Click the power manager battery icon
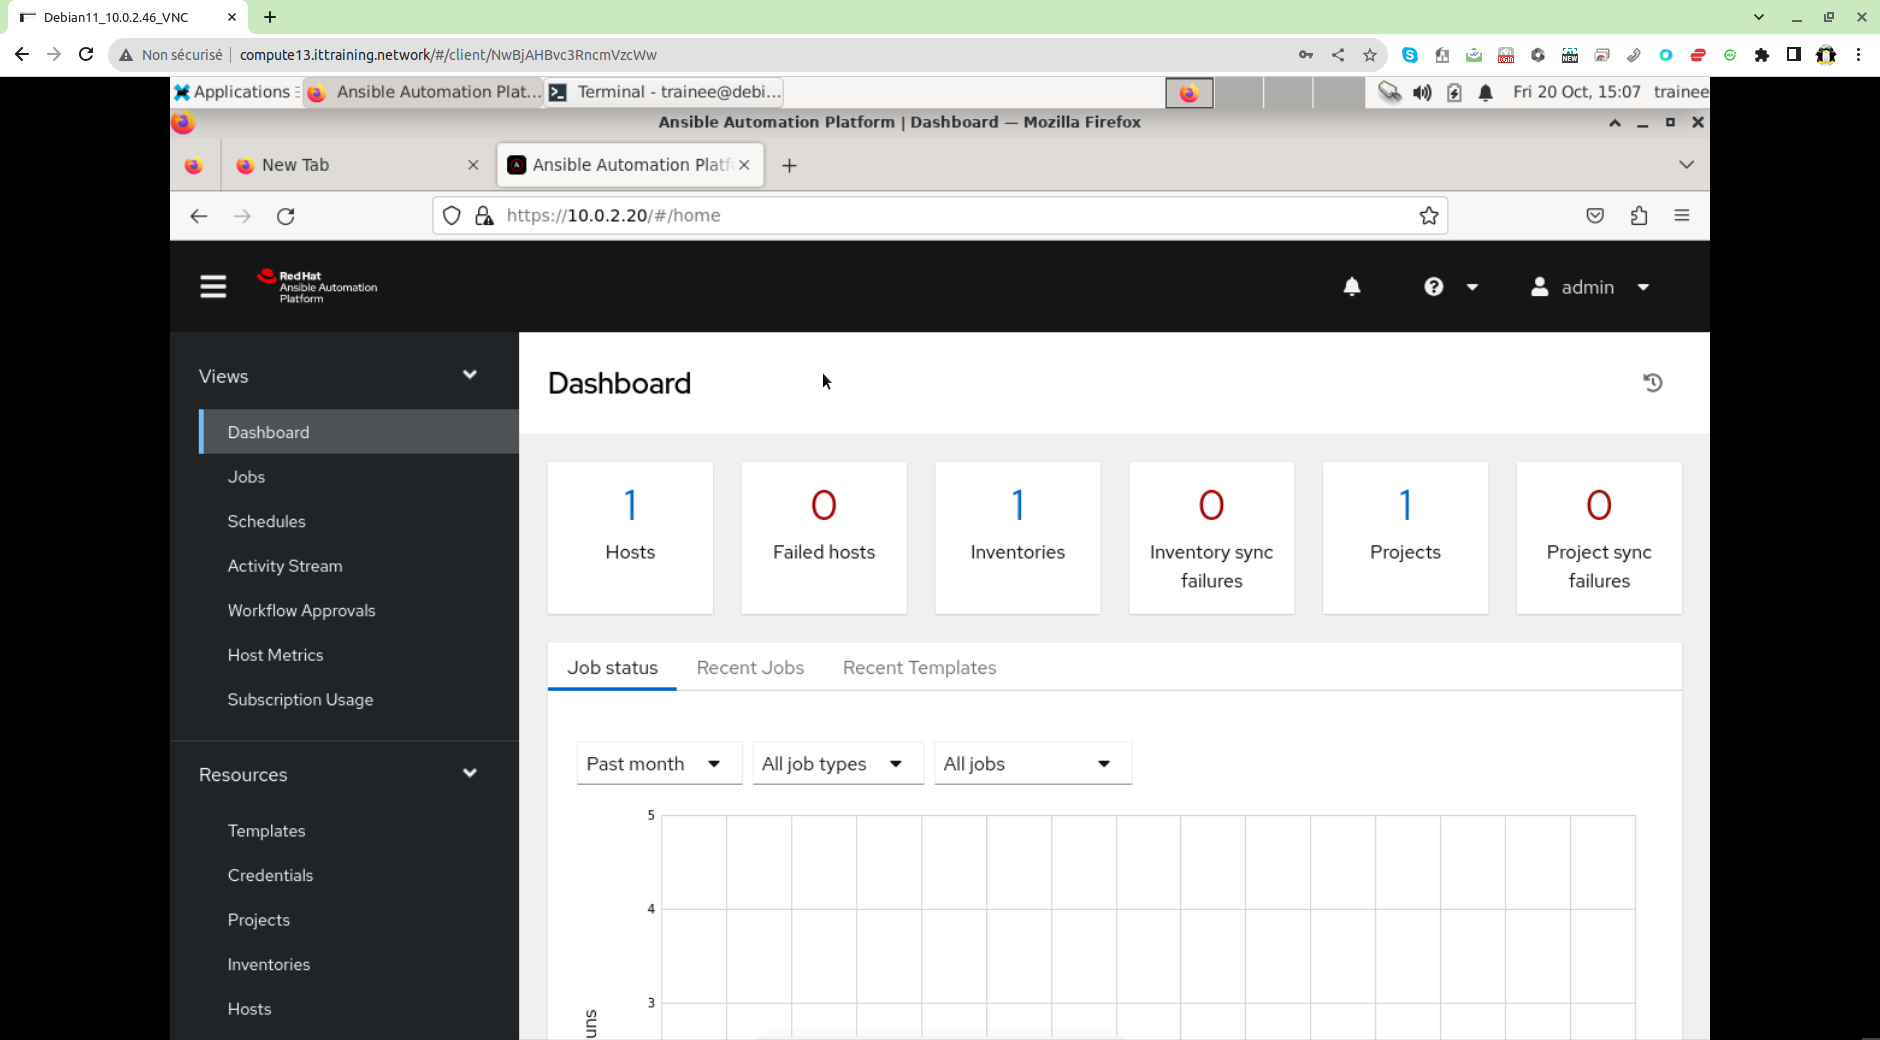This screenshot has height=1040, width=1880. point(1454,92)
